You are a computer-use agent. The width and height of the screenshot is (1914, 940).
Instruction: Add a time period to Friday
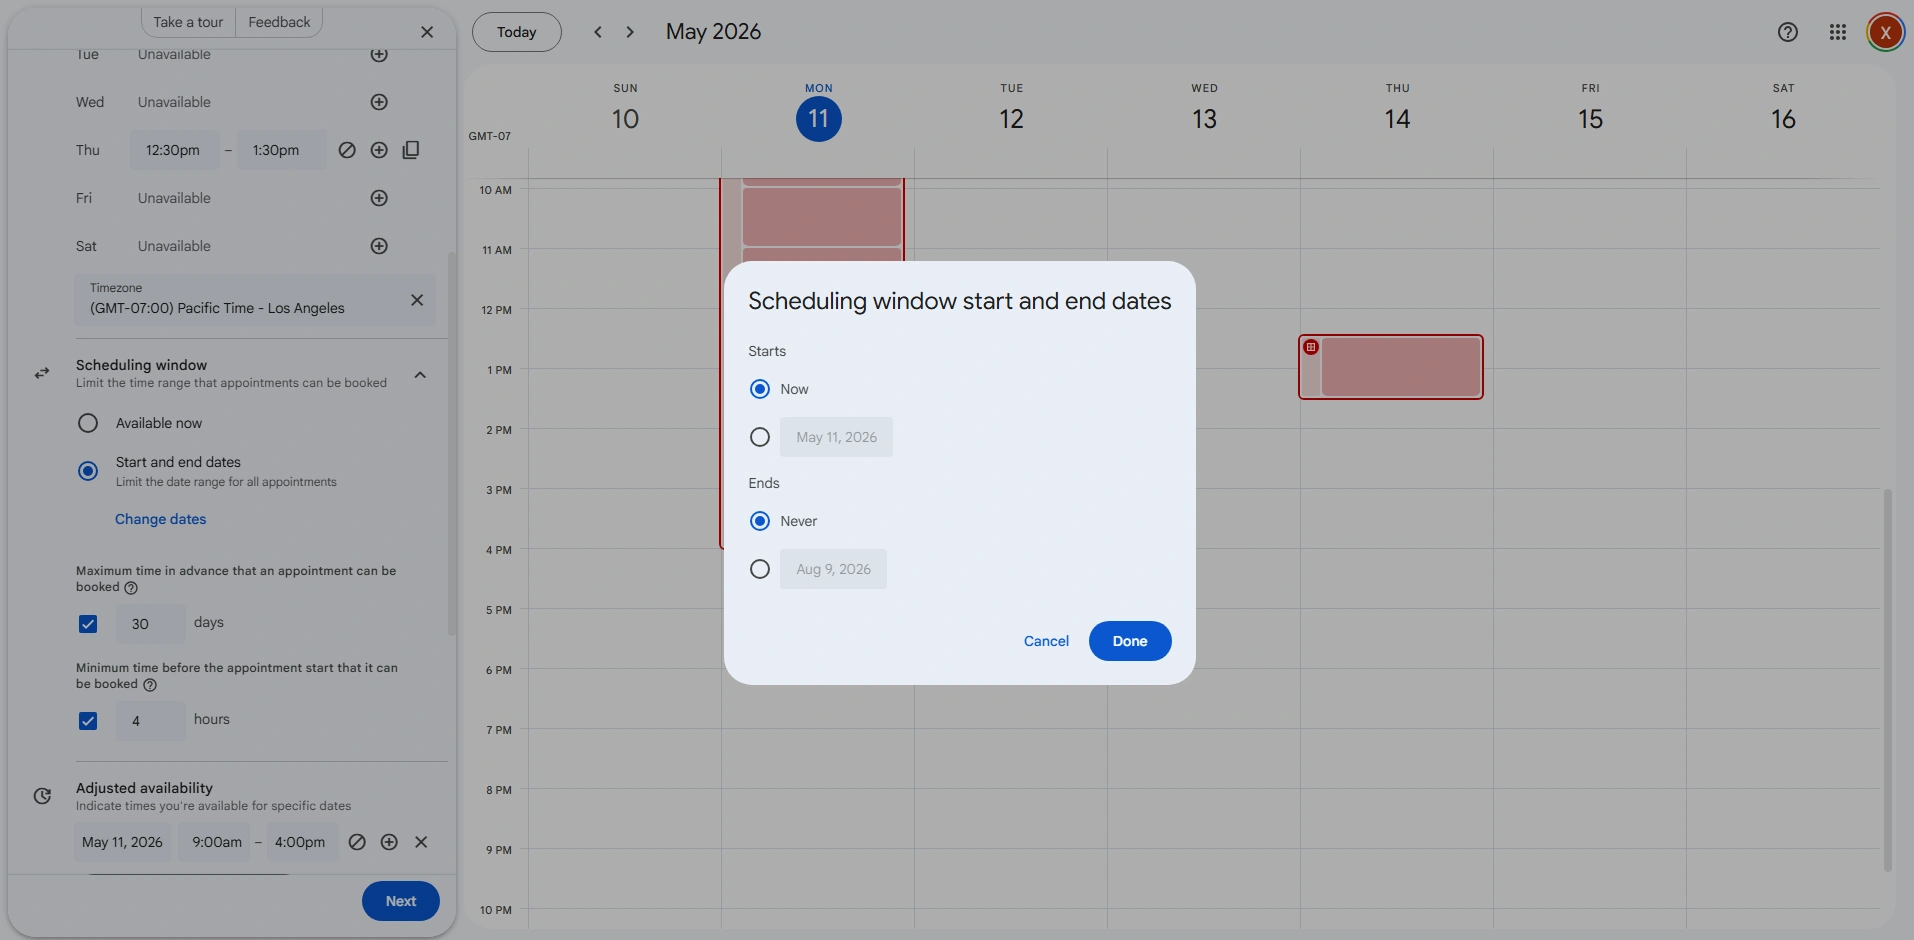pyautogui.click(x=379, y=198)
